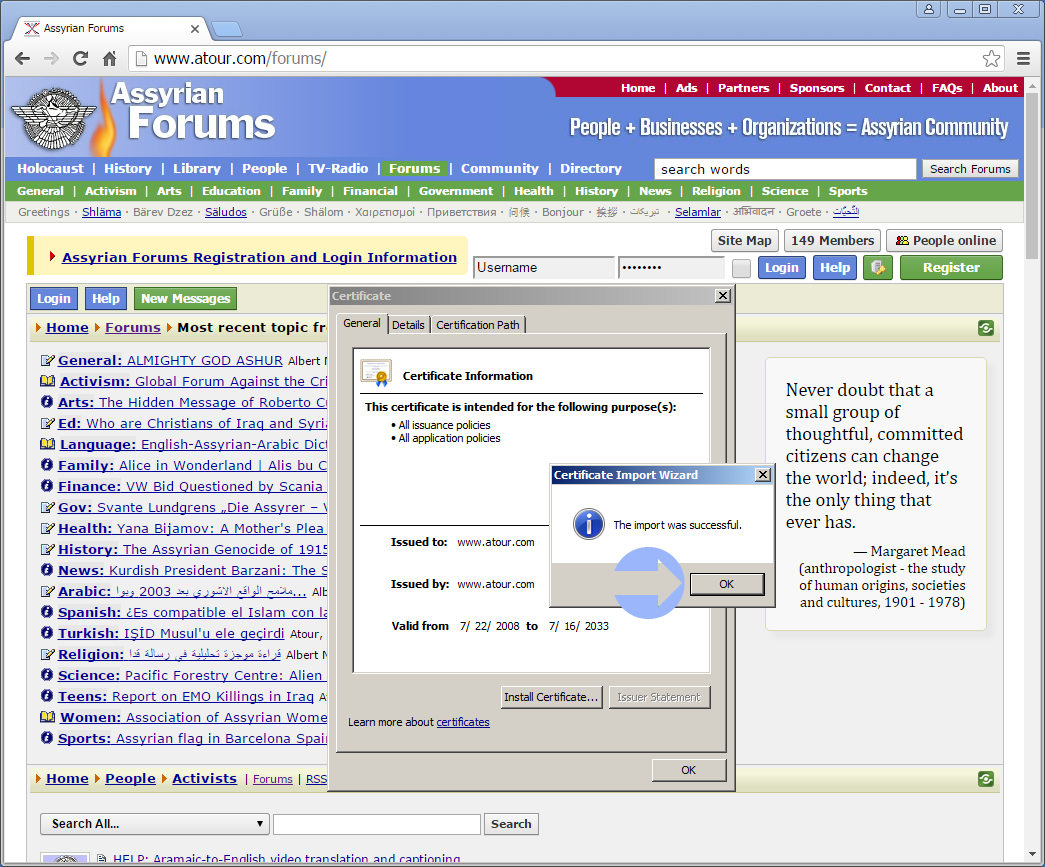
Task: Click OK in Certificate Import Wizard
Action: click(727, 584)
